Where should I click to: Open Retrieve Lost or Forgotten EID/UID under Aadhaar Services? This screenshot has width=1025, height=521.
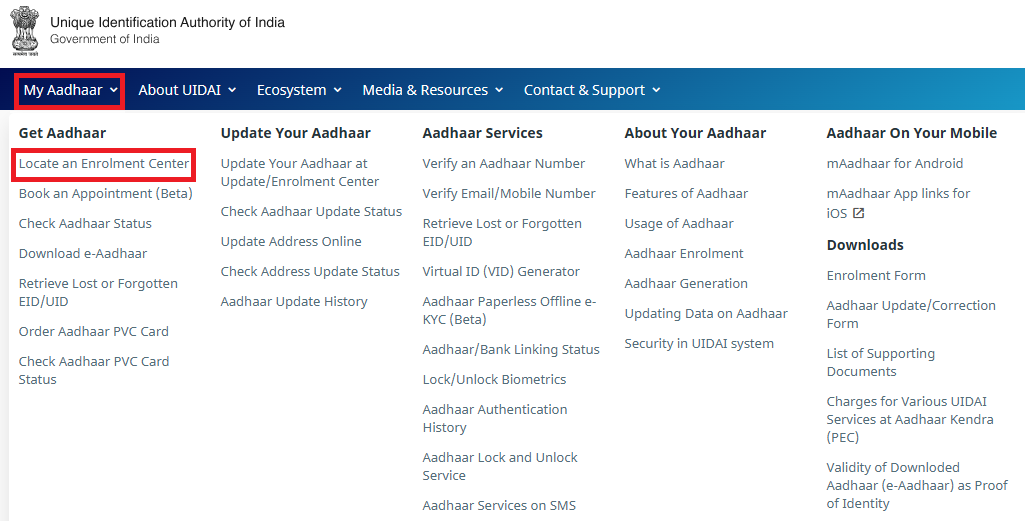coord(502,232)
